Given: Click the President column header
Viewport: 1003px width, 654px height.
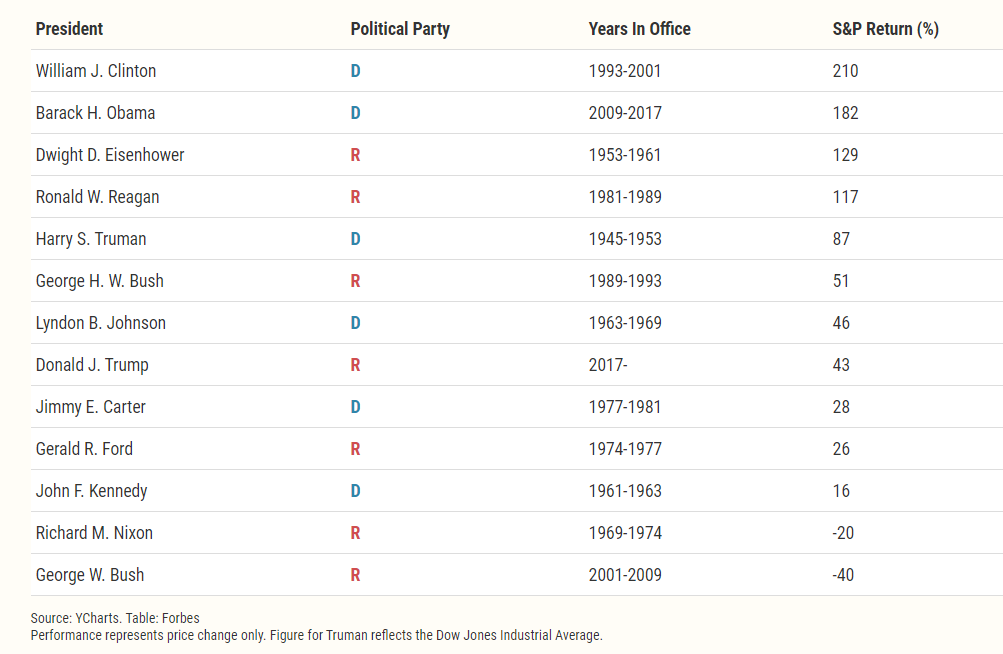Looking at the screenshot, I should click(69, 29).
